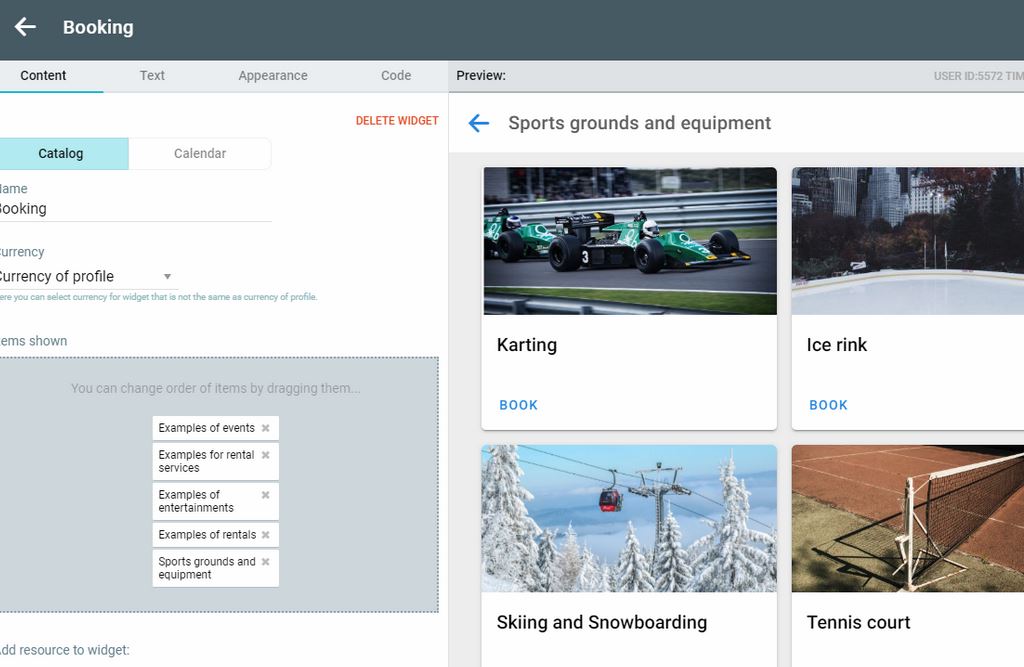1024x667 pixels.
Task: Remove the 'Examples of events' item
Action: pos(266,428)
